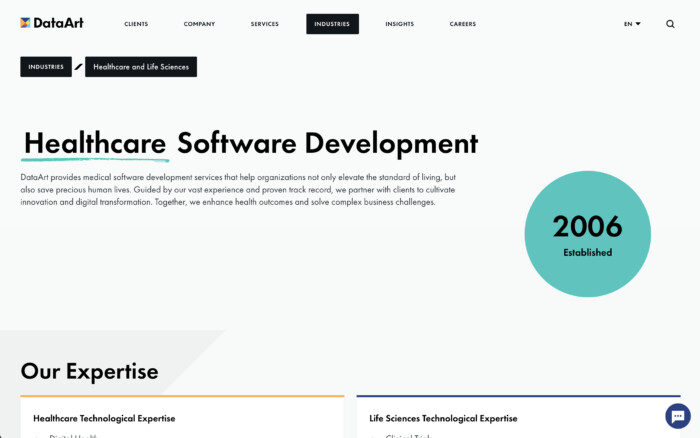Click the Healthcare Software Development heading

pyautogui.click(x=251, y=143)
